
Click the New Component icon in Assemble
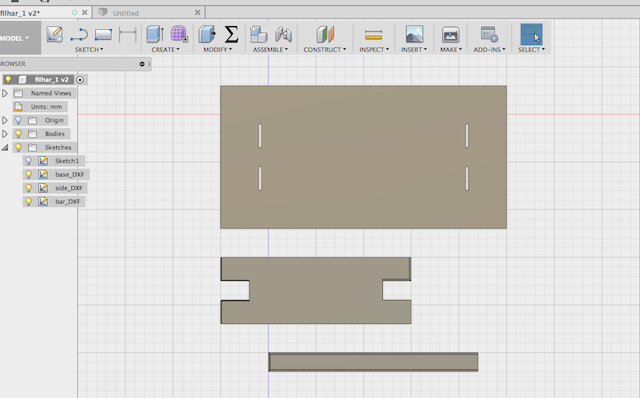258,34
